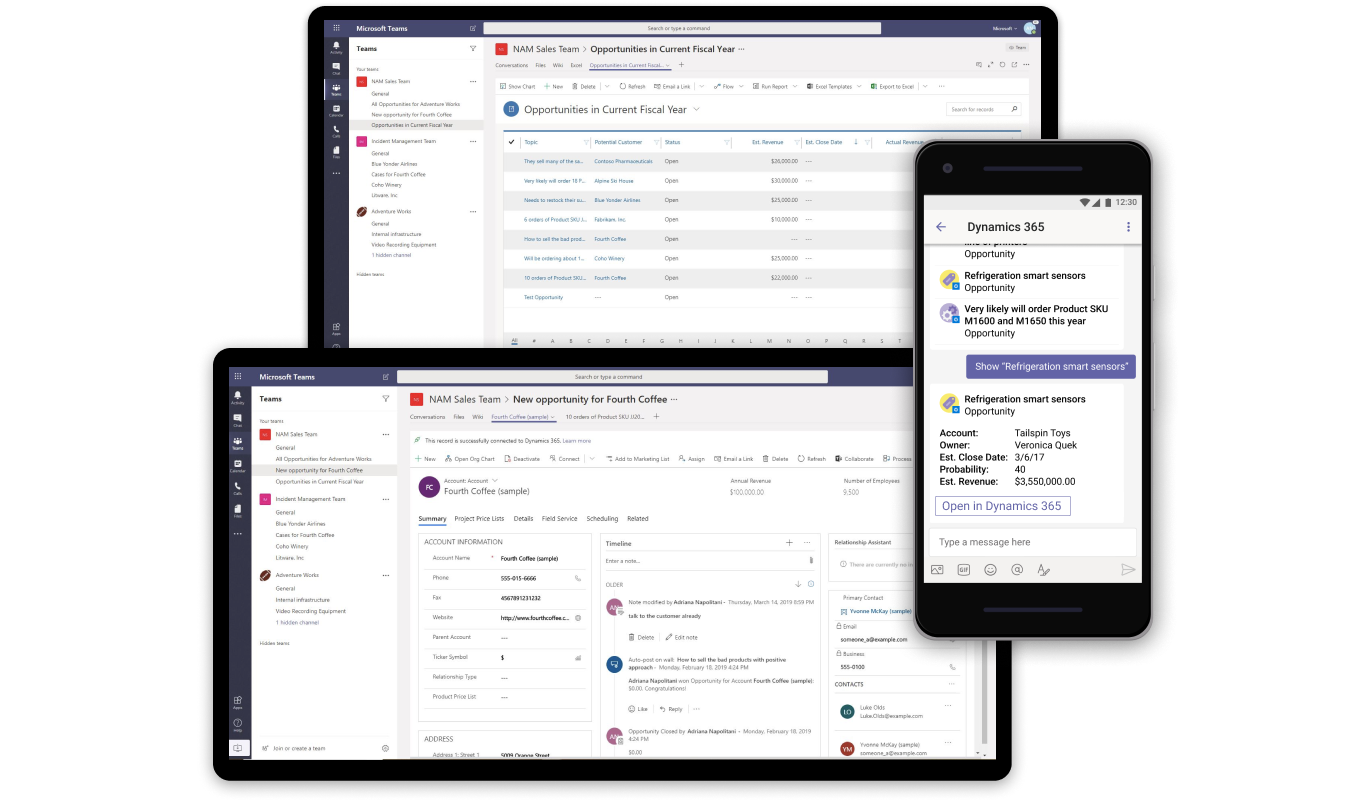This screenshot has height=802, width=1366.
Task: Click Export to Excel in the top tablet toolbar
Action: coord(892,87)
